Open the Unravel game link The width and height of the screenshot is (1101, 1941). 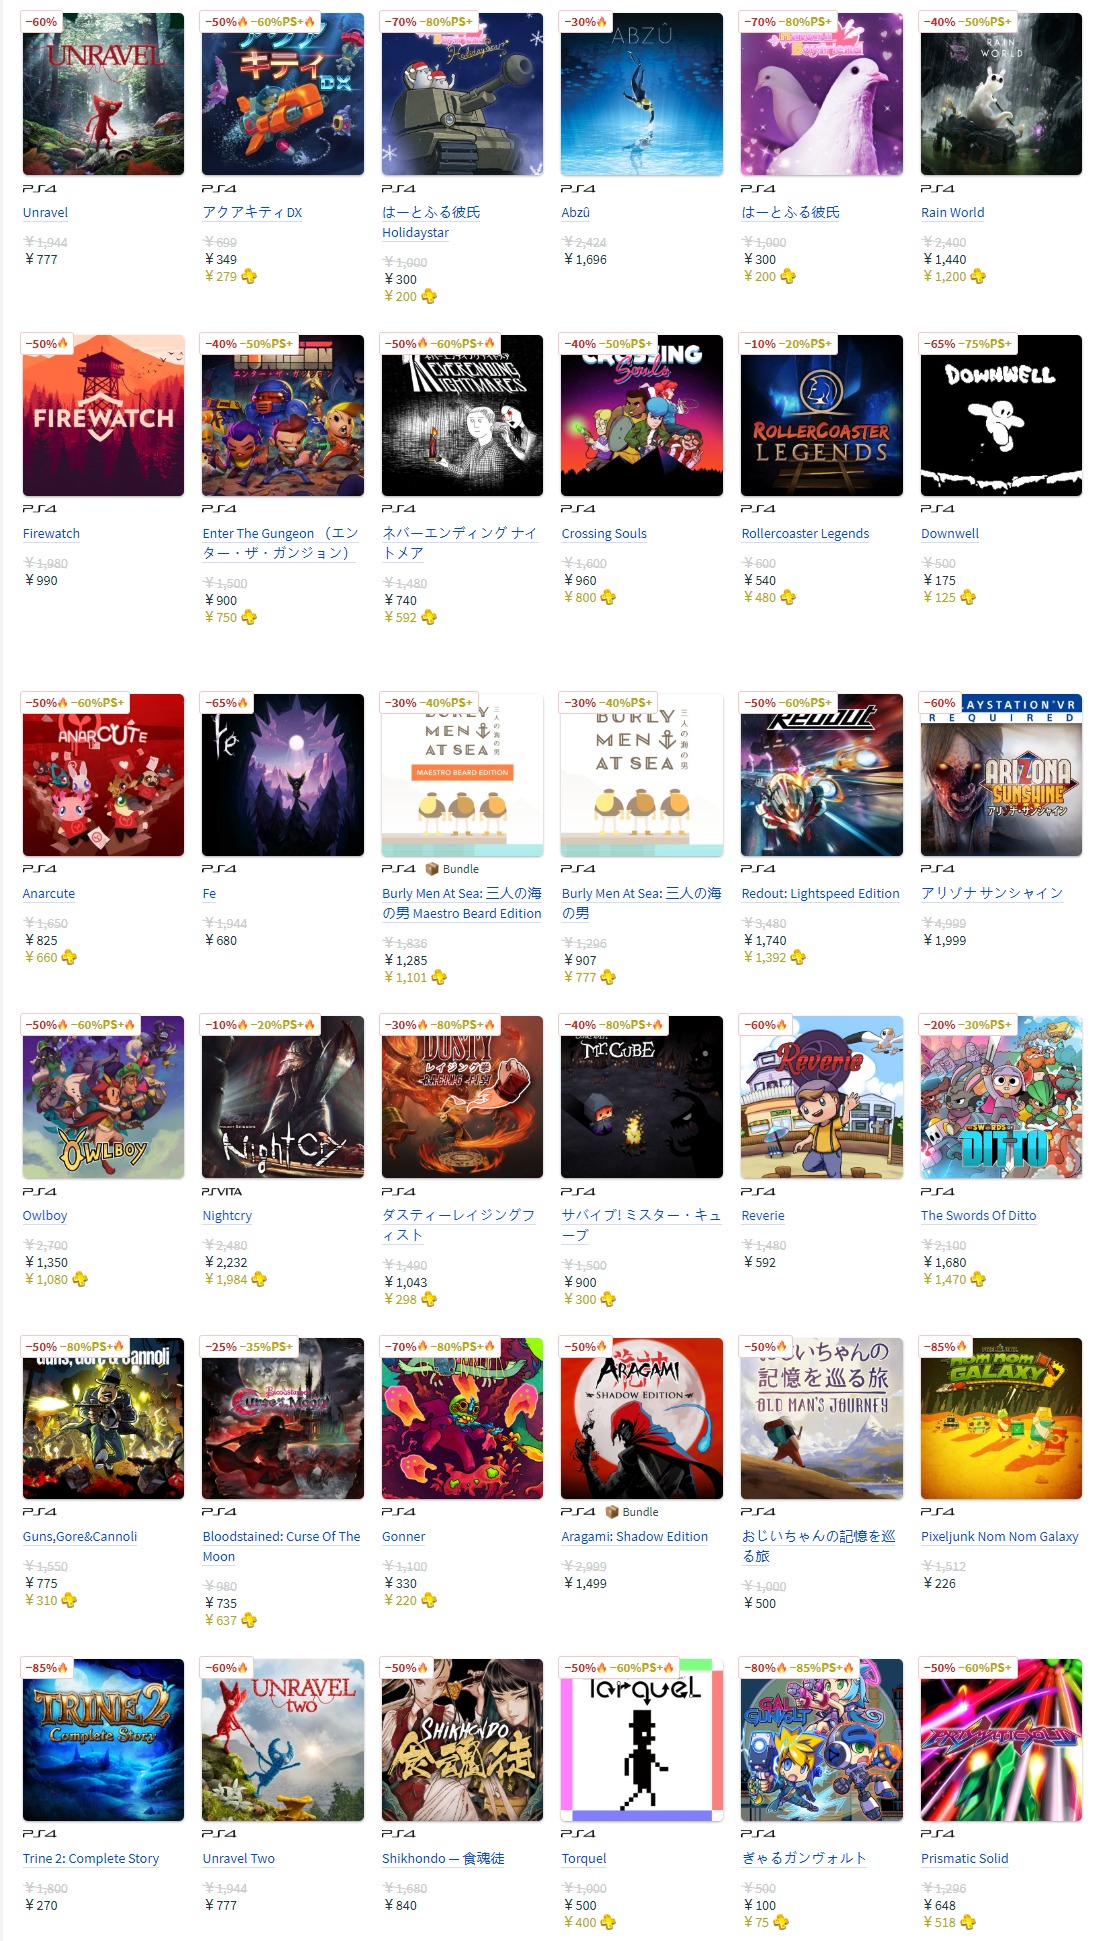pyautogui.click(x=45, y=213)
